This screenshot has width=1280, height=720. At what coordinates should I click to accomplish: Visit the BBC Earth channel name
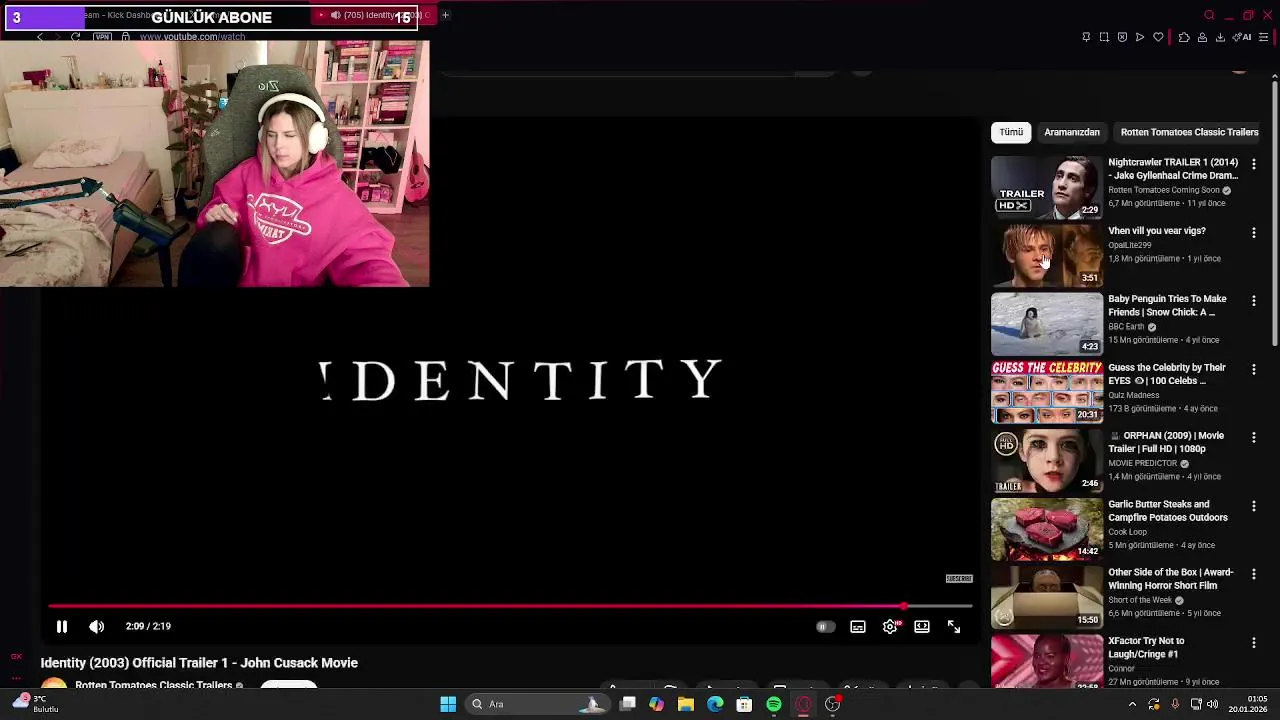1126,327
